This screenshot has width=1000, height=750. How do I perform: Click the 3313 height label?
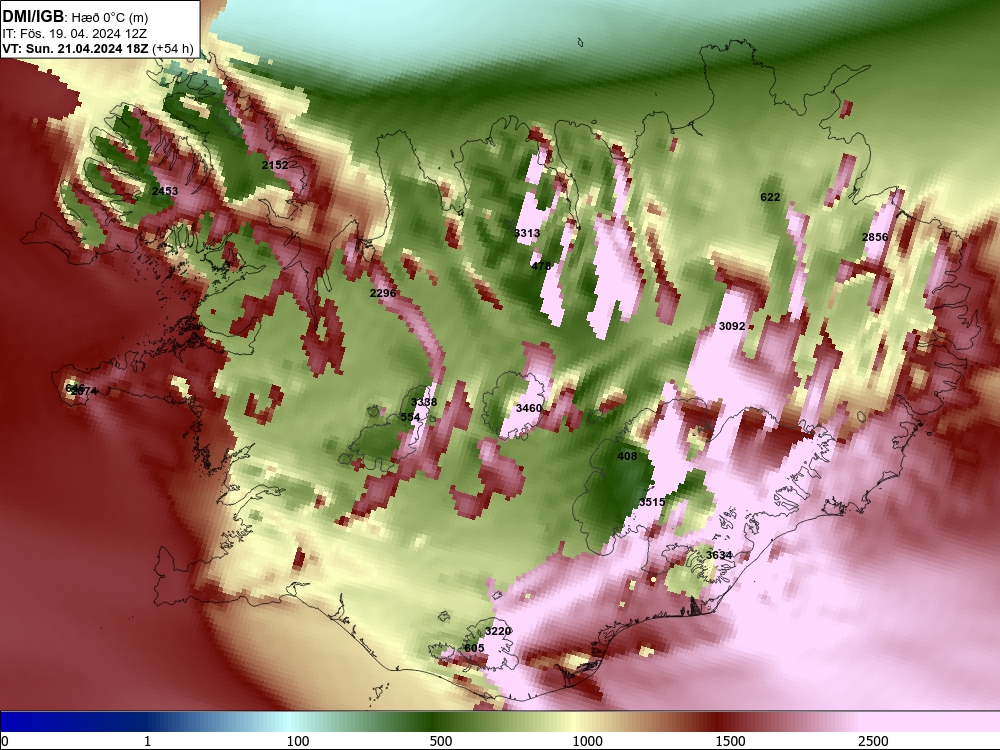[x=527, y=233]
